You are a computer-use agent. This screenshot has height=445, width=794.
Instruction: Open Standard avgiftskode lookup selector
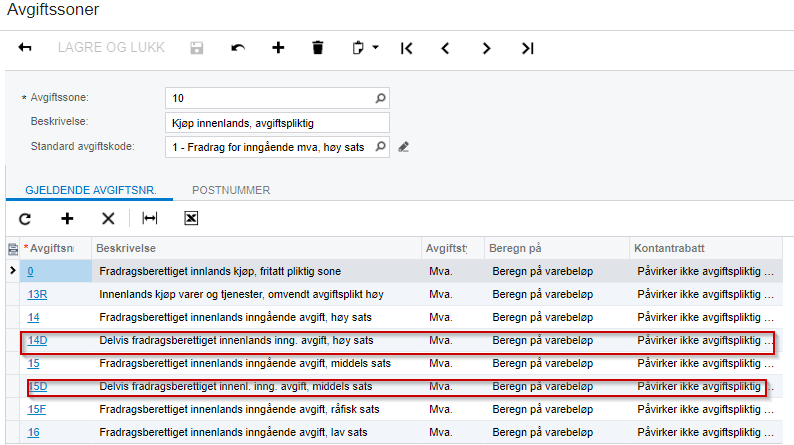(380, 146)
